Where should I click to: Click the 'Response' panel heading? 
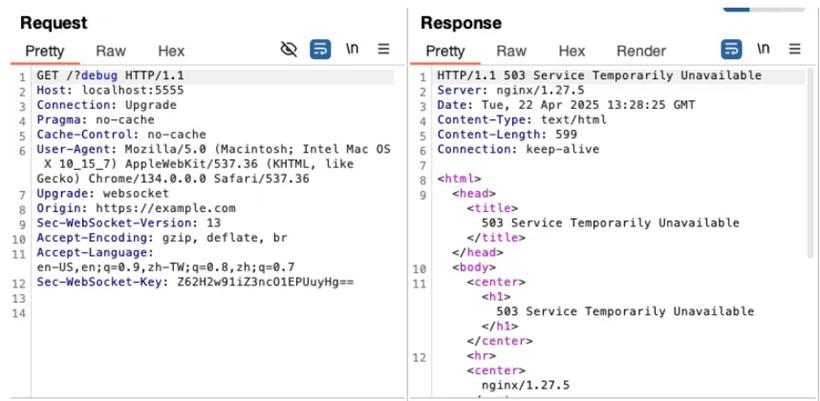461,23
